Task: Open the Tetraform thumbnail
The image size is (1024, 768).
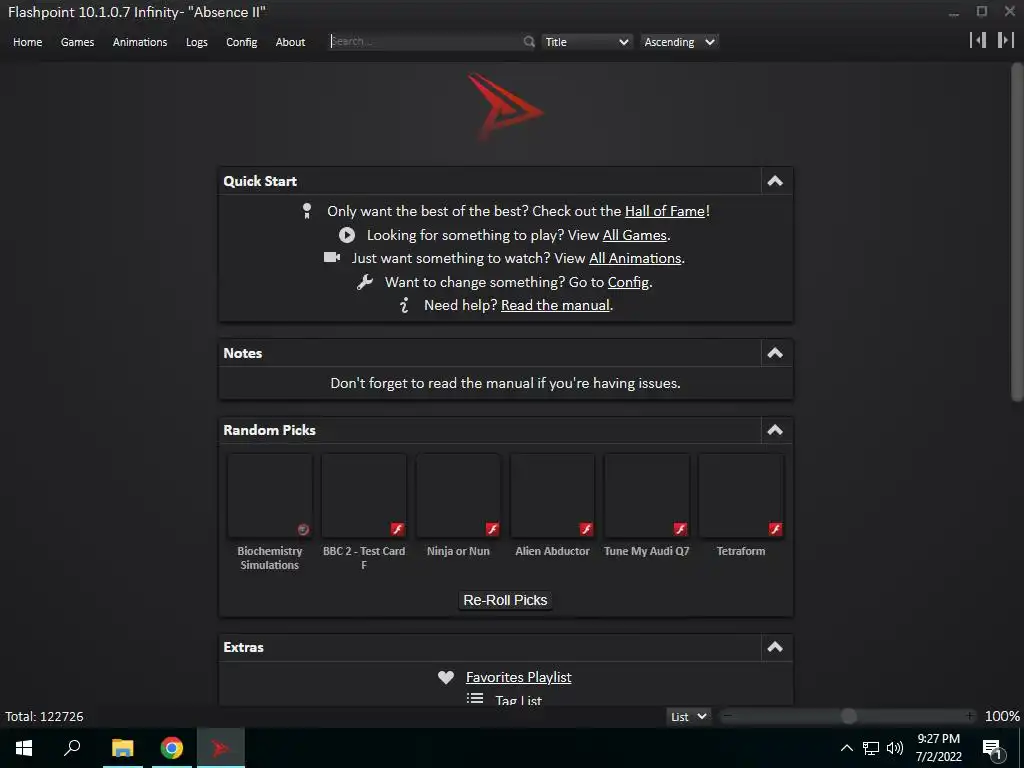Action: click(741, 496)
